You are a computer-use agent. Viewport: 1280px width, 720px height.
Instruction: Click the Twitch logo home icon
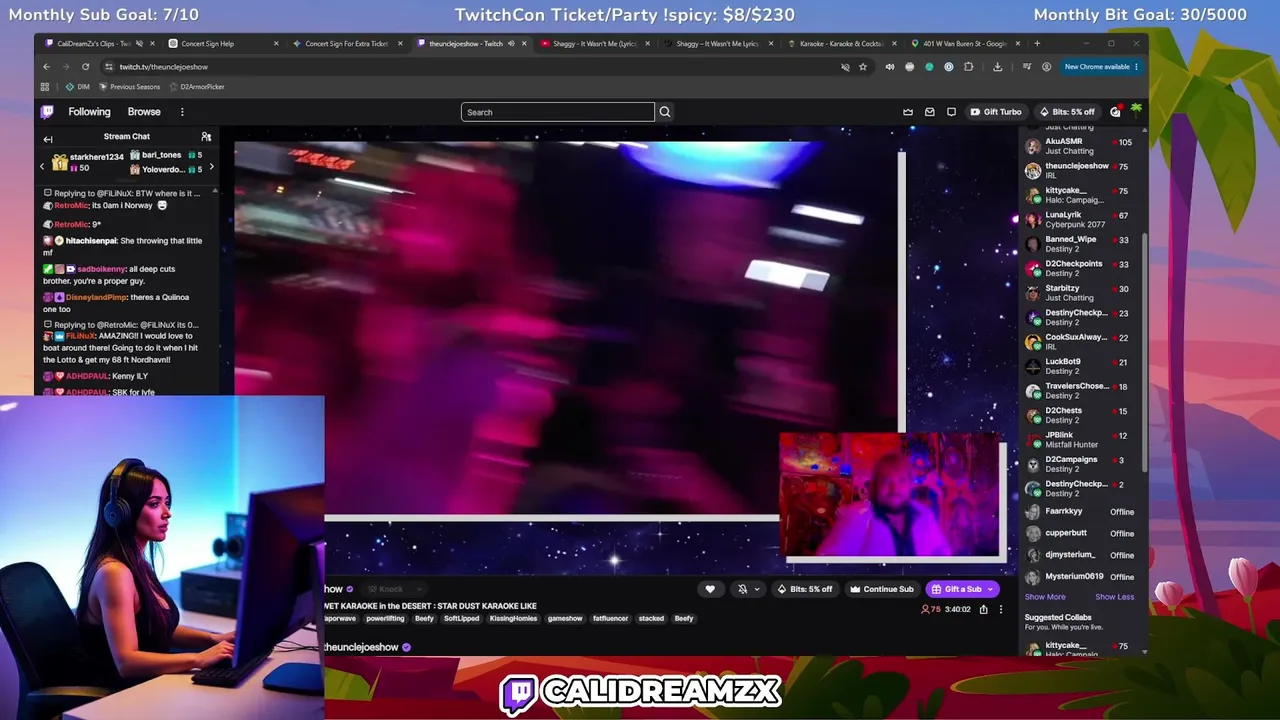click(x=47, y=112)
